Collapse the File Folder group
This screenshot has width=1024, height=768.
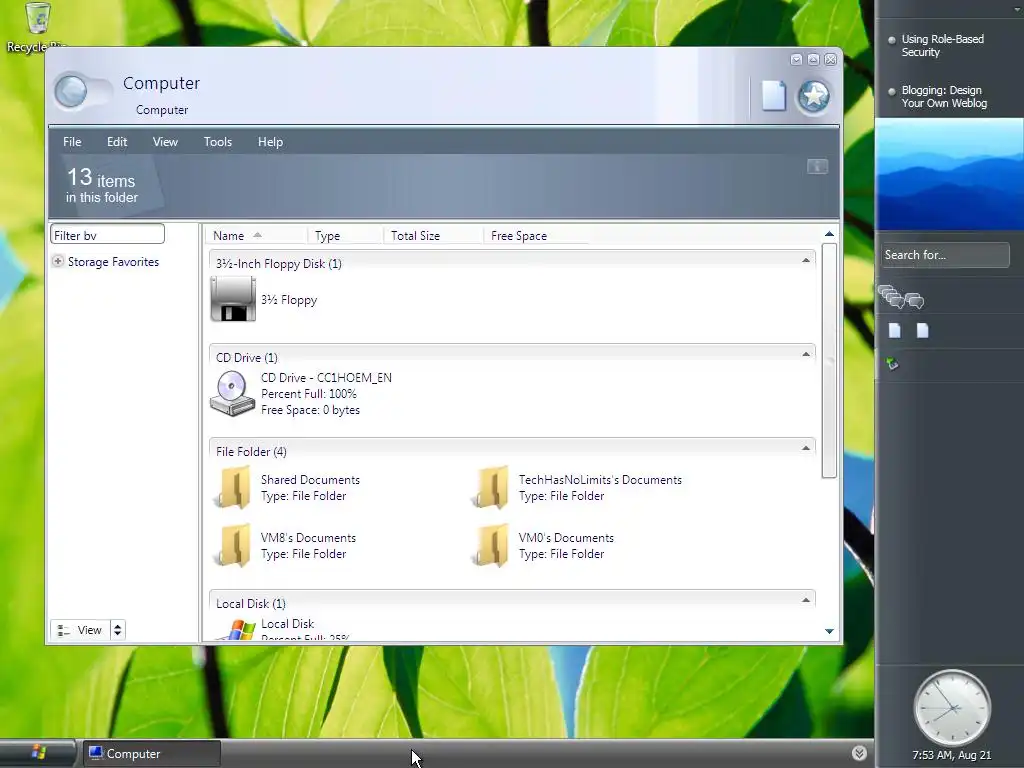point(806,449)
